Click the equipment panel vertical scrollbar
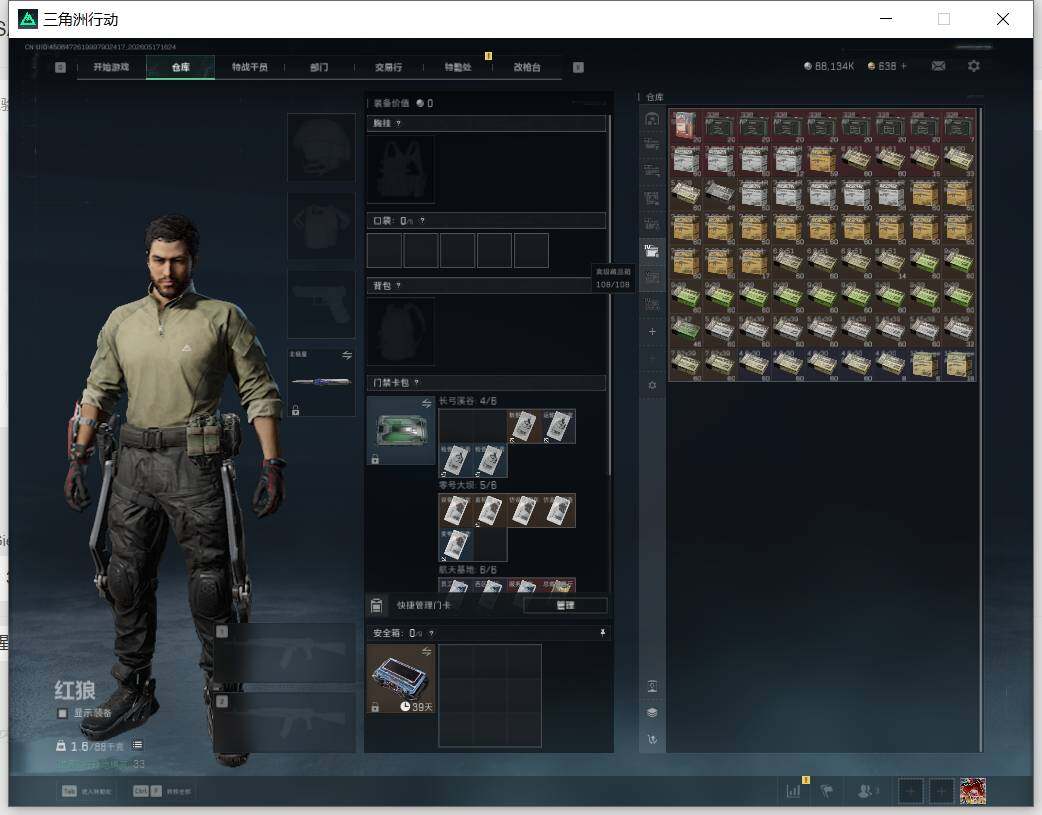Screen dimensions: 1042x815 tap(609, 296)
